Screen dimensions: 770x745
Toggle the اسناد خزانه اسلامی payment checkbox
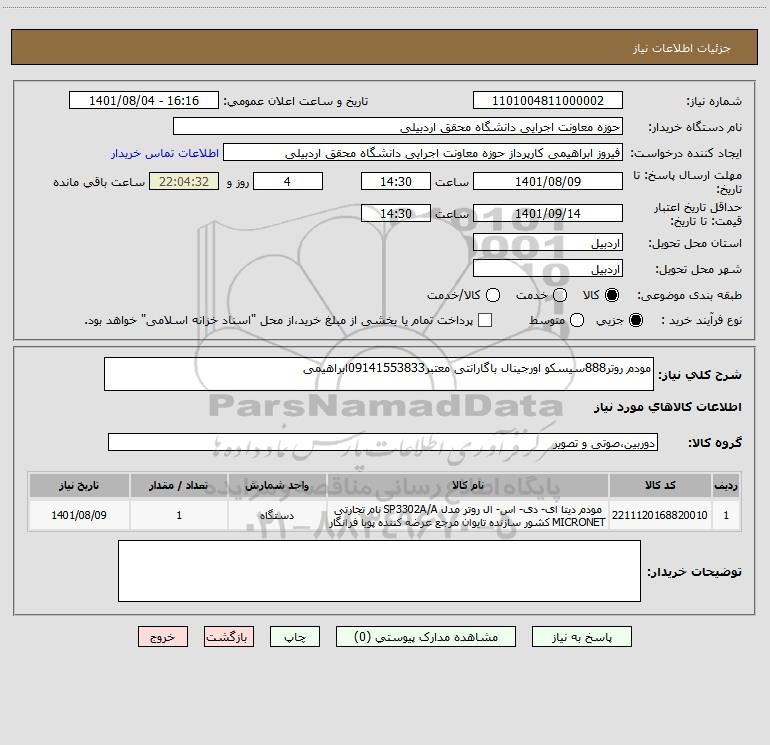click(x=485, y=320)
